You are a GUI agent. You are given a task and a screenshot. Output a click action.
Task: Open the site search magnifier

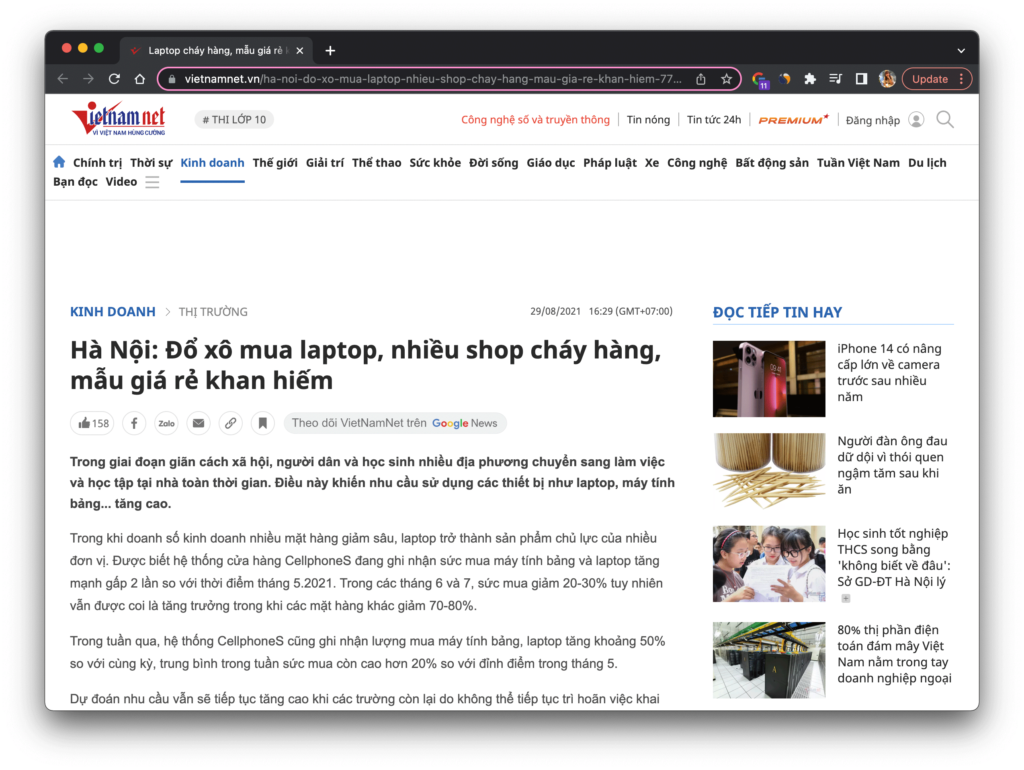pos(945,120)
